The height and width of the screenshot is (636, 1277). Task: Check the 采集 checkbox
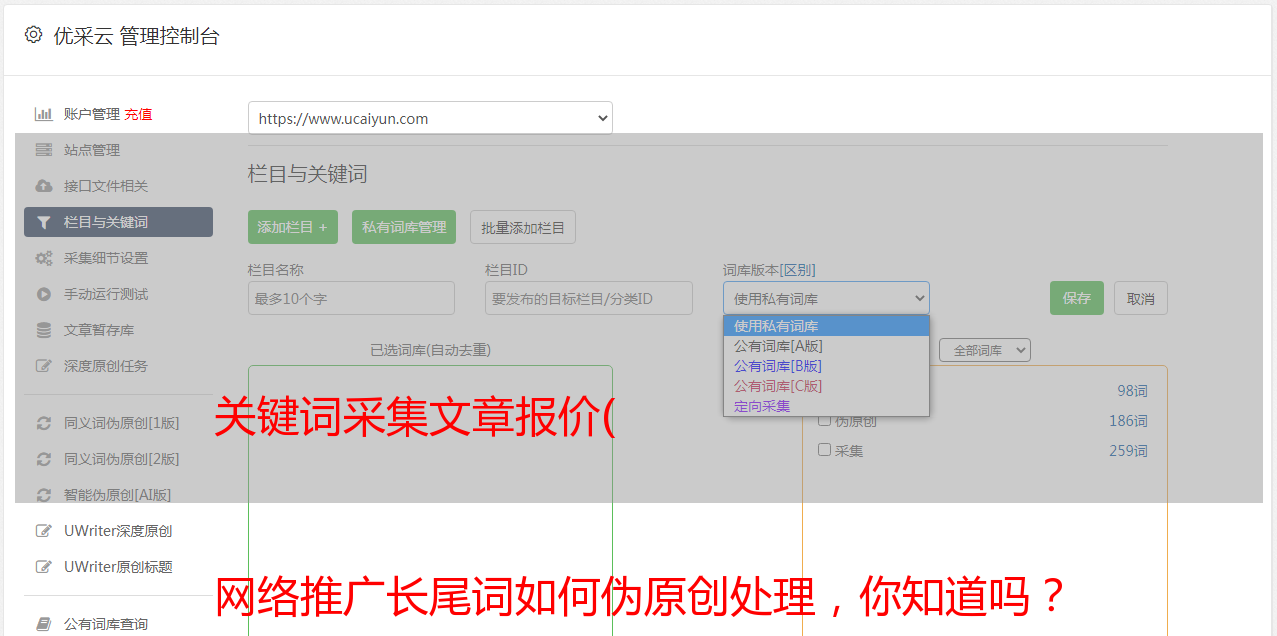click(x=824, y=450)
